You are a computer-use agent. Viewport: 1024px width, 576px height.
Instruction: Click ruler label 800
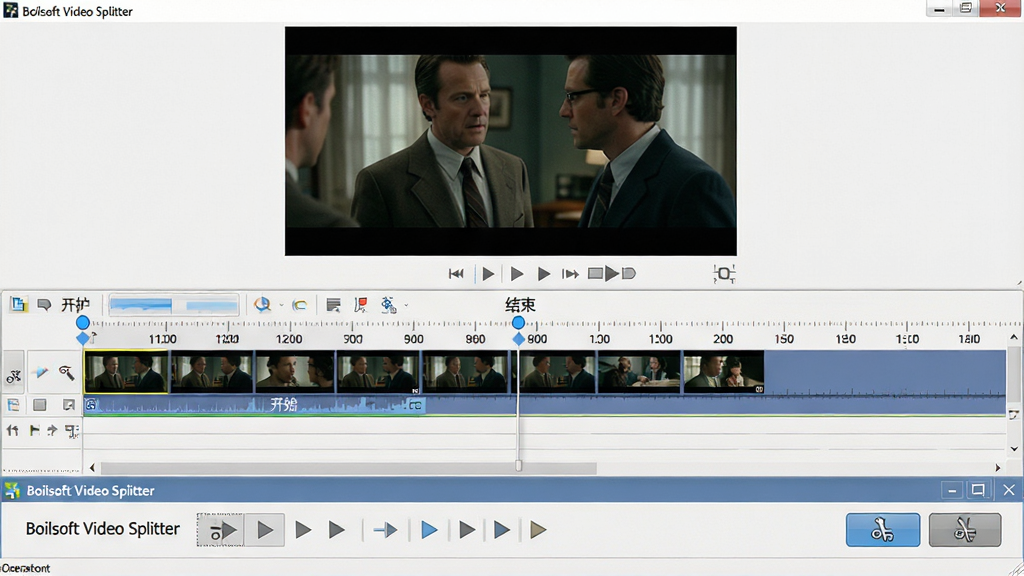pyautogui.click(x=537, y=339)
